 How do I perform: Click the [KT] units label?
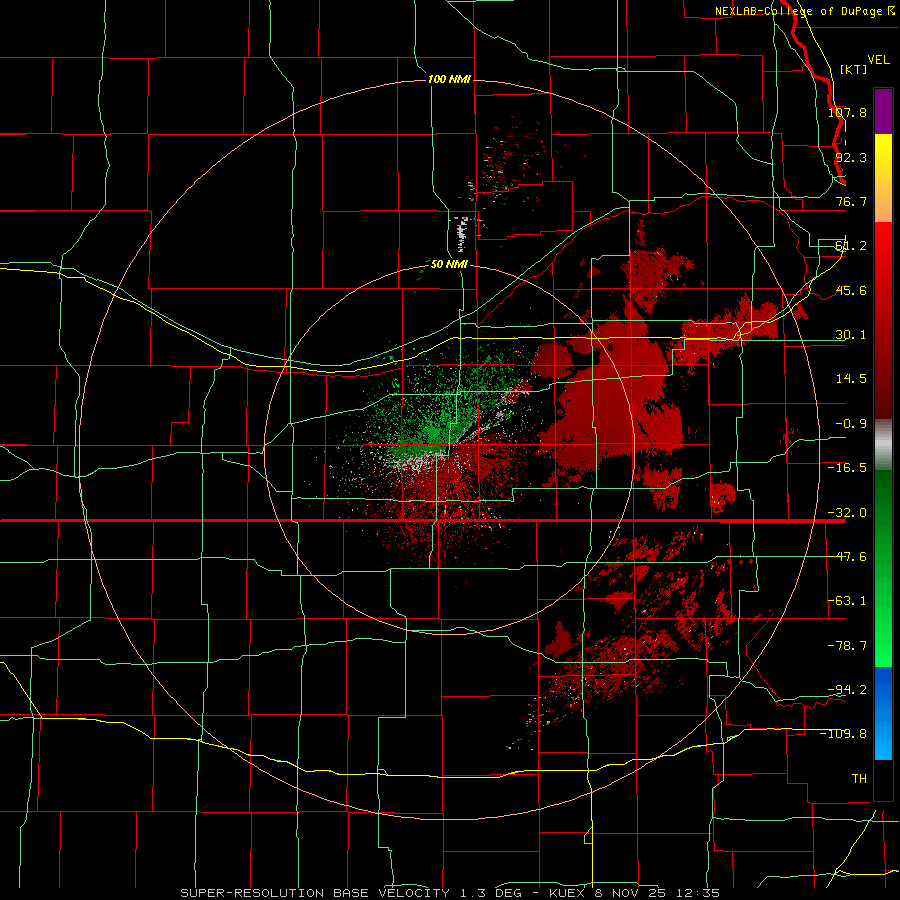click(854, 69)
